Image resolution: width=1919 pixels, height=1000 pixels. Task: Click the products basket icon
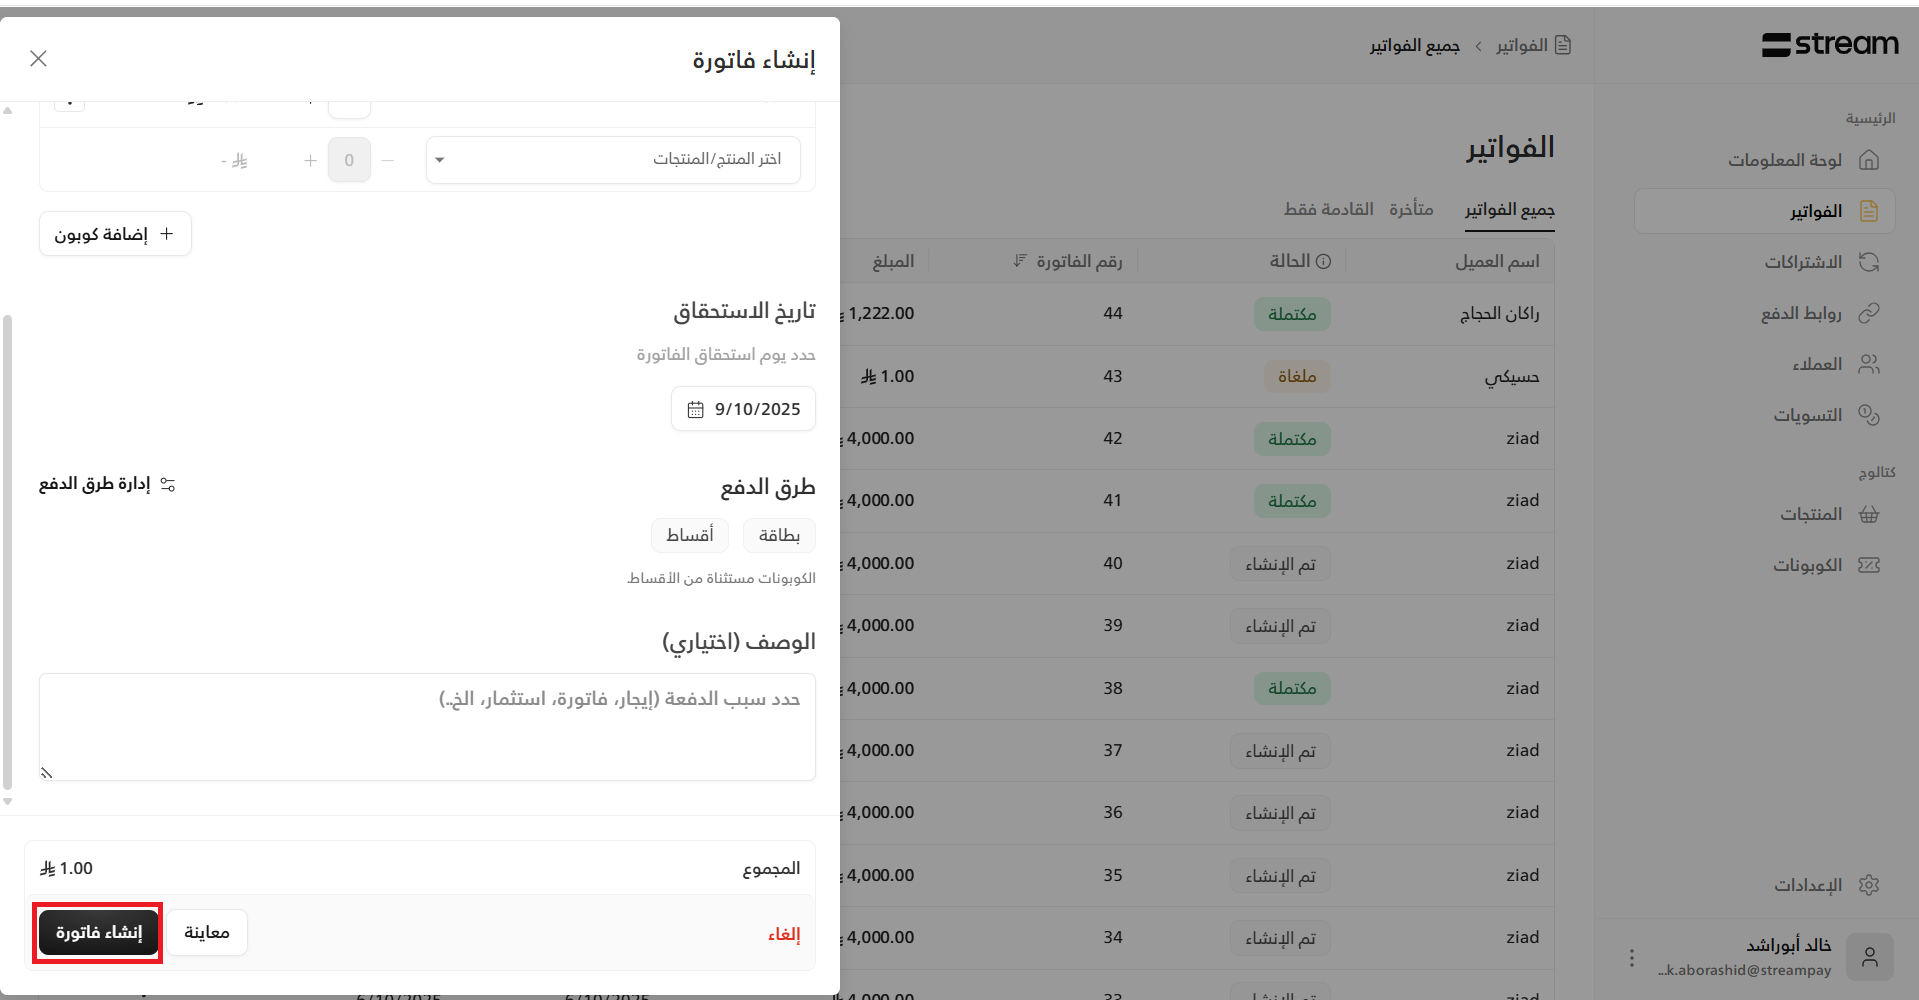click(1868, 514)
